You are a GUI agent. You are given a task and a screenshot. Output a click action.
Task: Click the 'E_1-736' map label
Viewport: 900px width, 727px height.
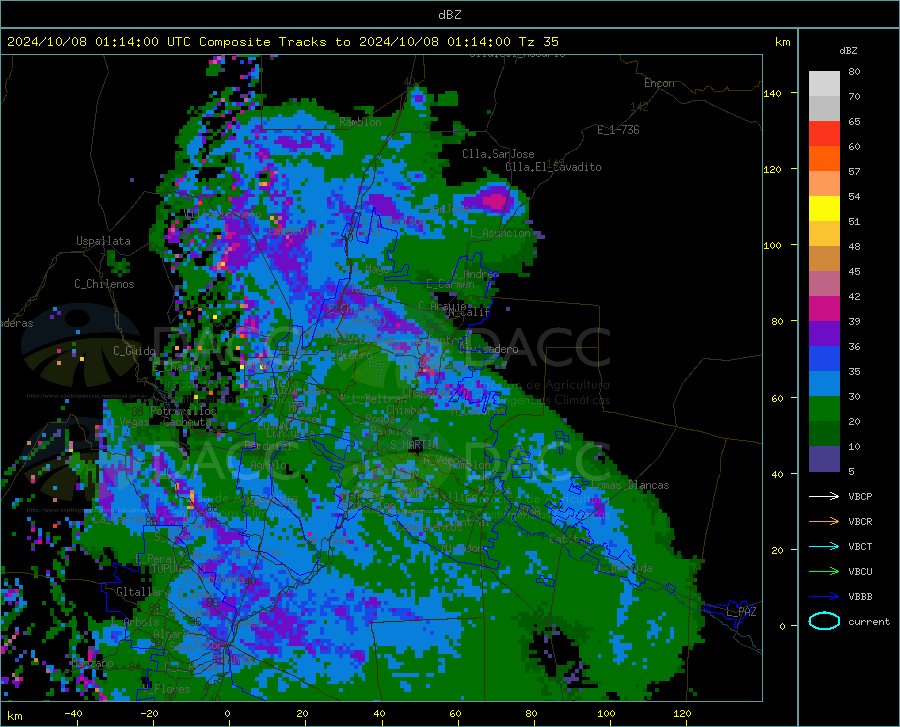pos(618,130)
